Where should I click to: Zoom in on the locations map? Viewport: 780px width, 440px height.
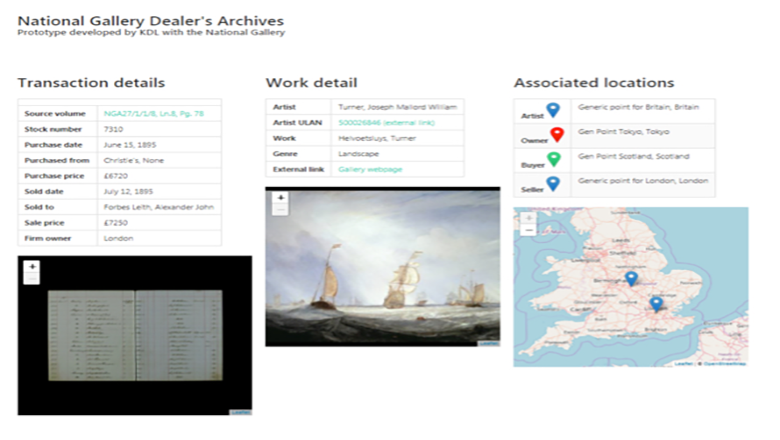(529, 218)
